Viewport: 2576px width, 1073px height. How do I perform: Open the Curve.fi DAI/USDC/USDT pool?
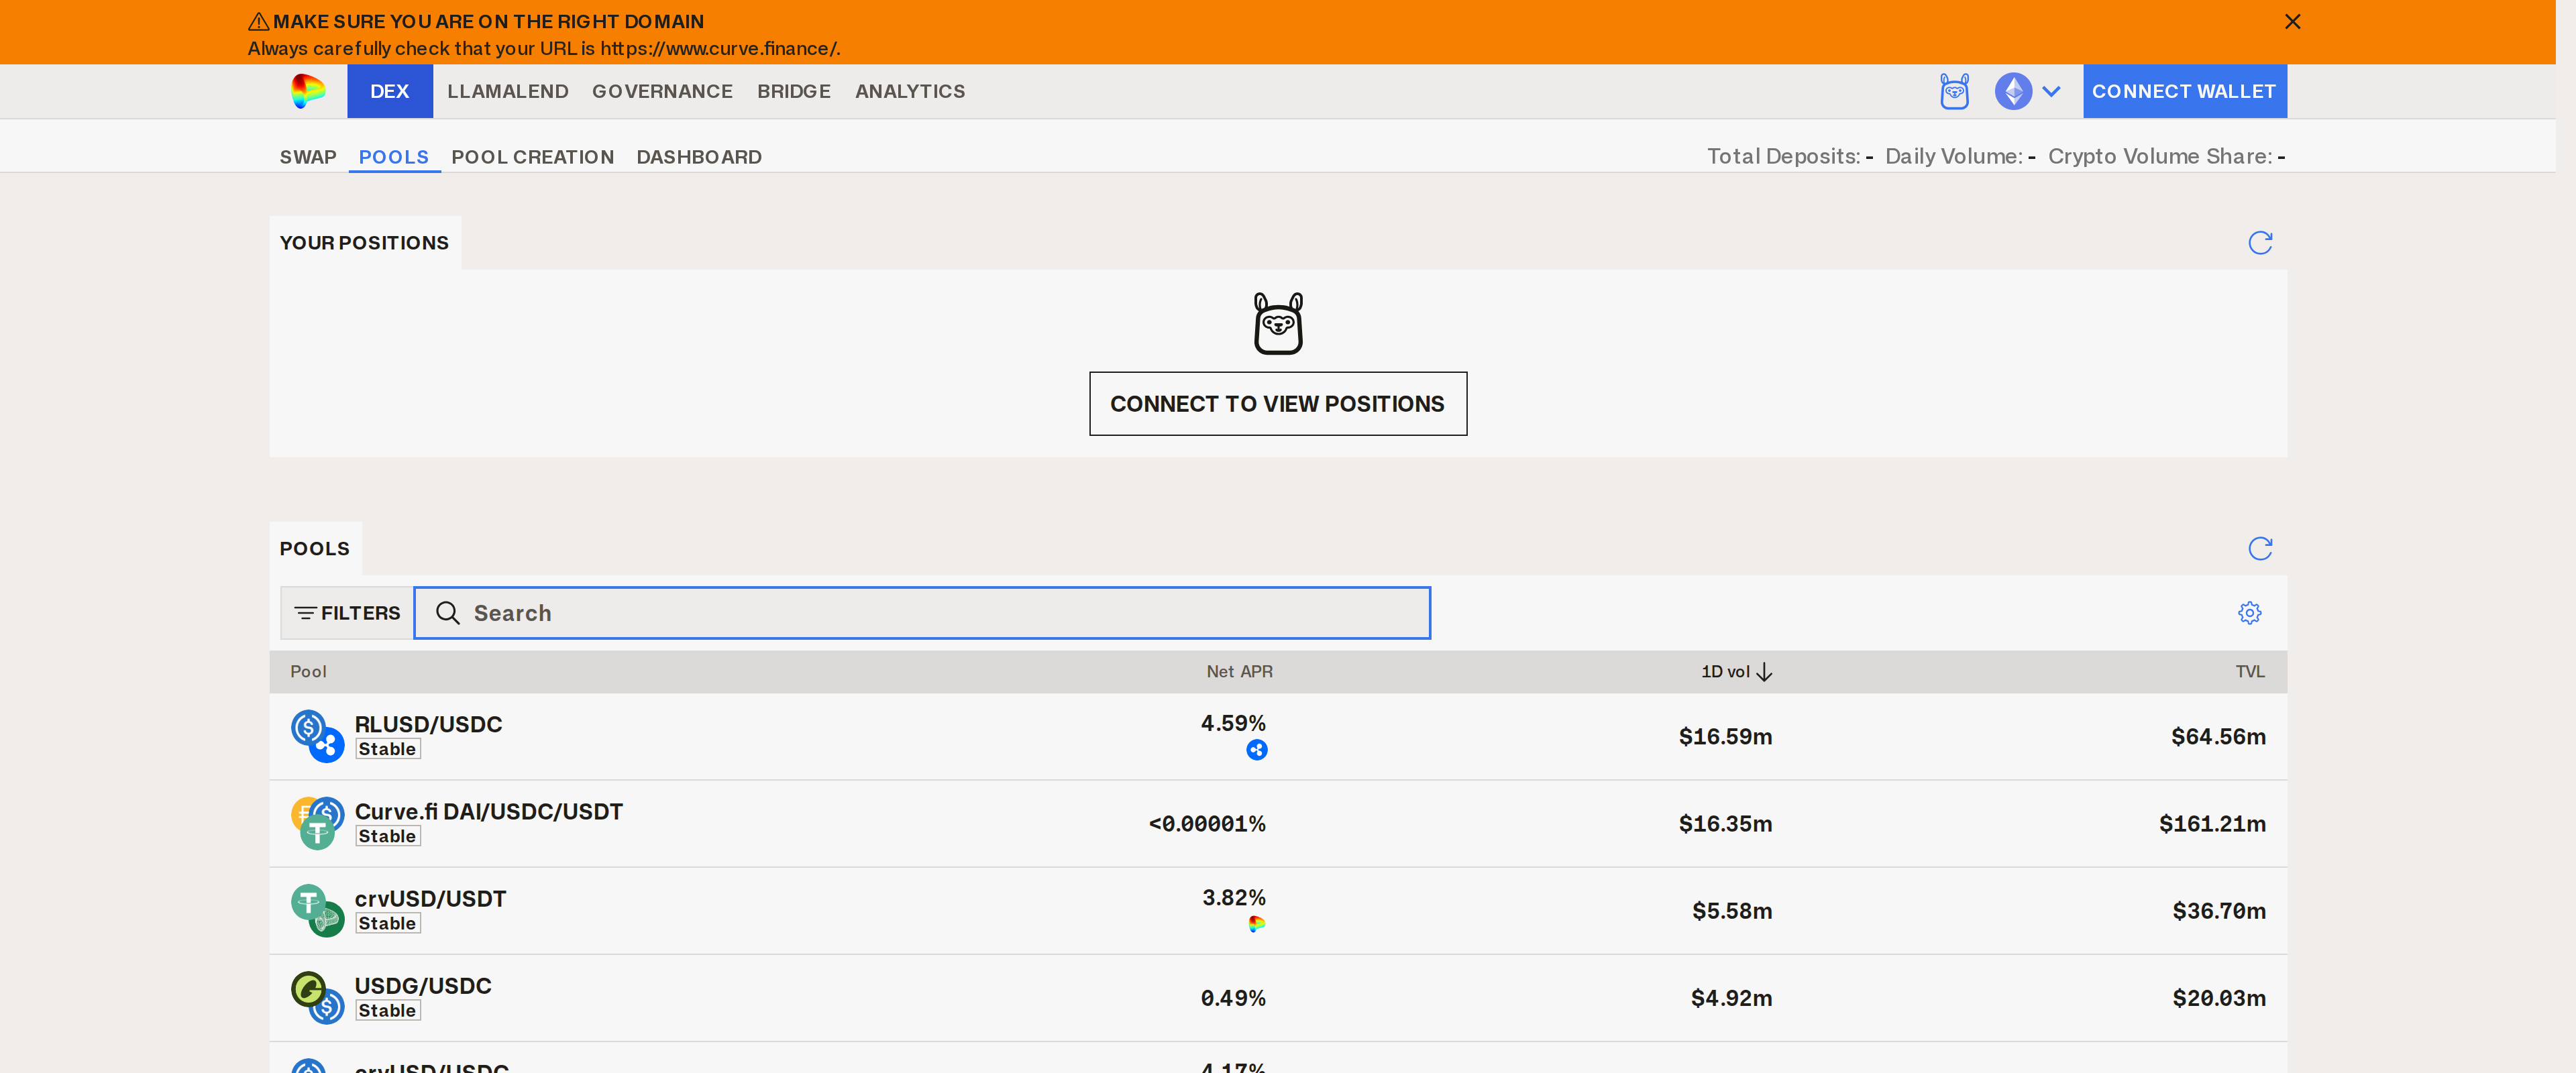(489, 811)
